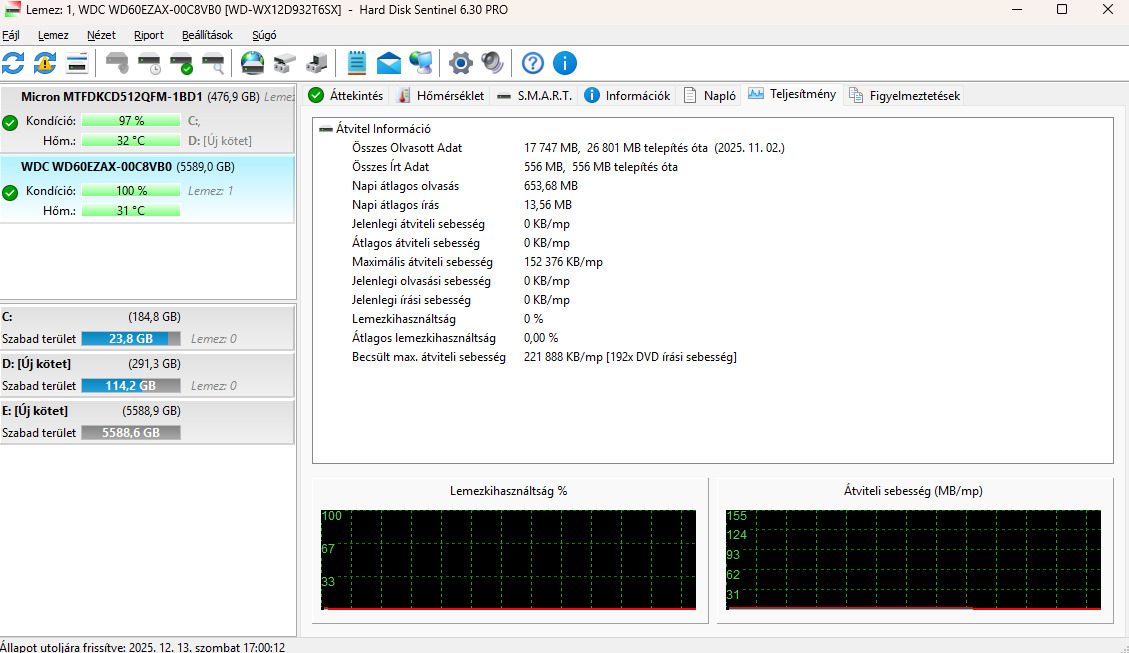
Task: Open the Súgó menu
Action: [x=264, y=35]
